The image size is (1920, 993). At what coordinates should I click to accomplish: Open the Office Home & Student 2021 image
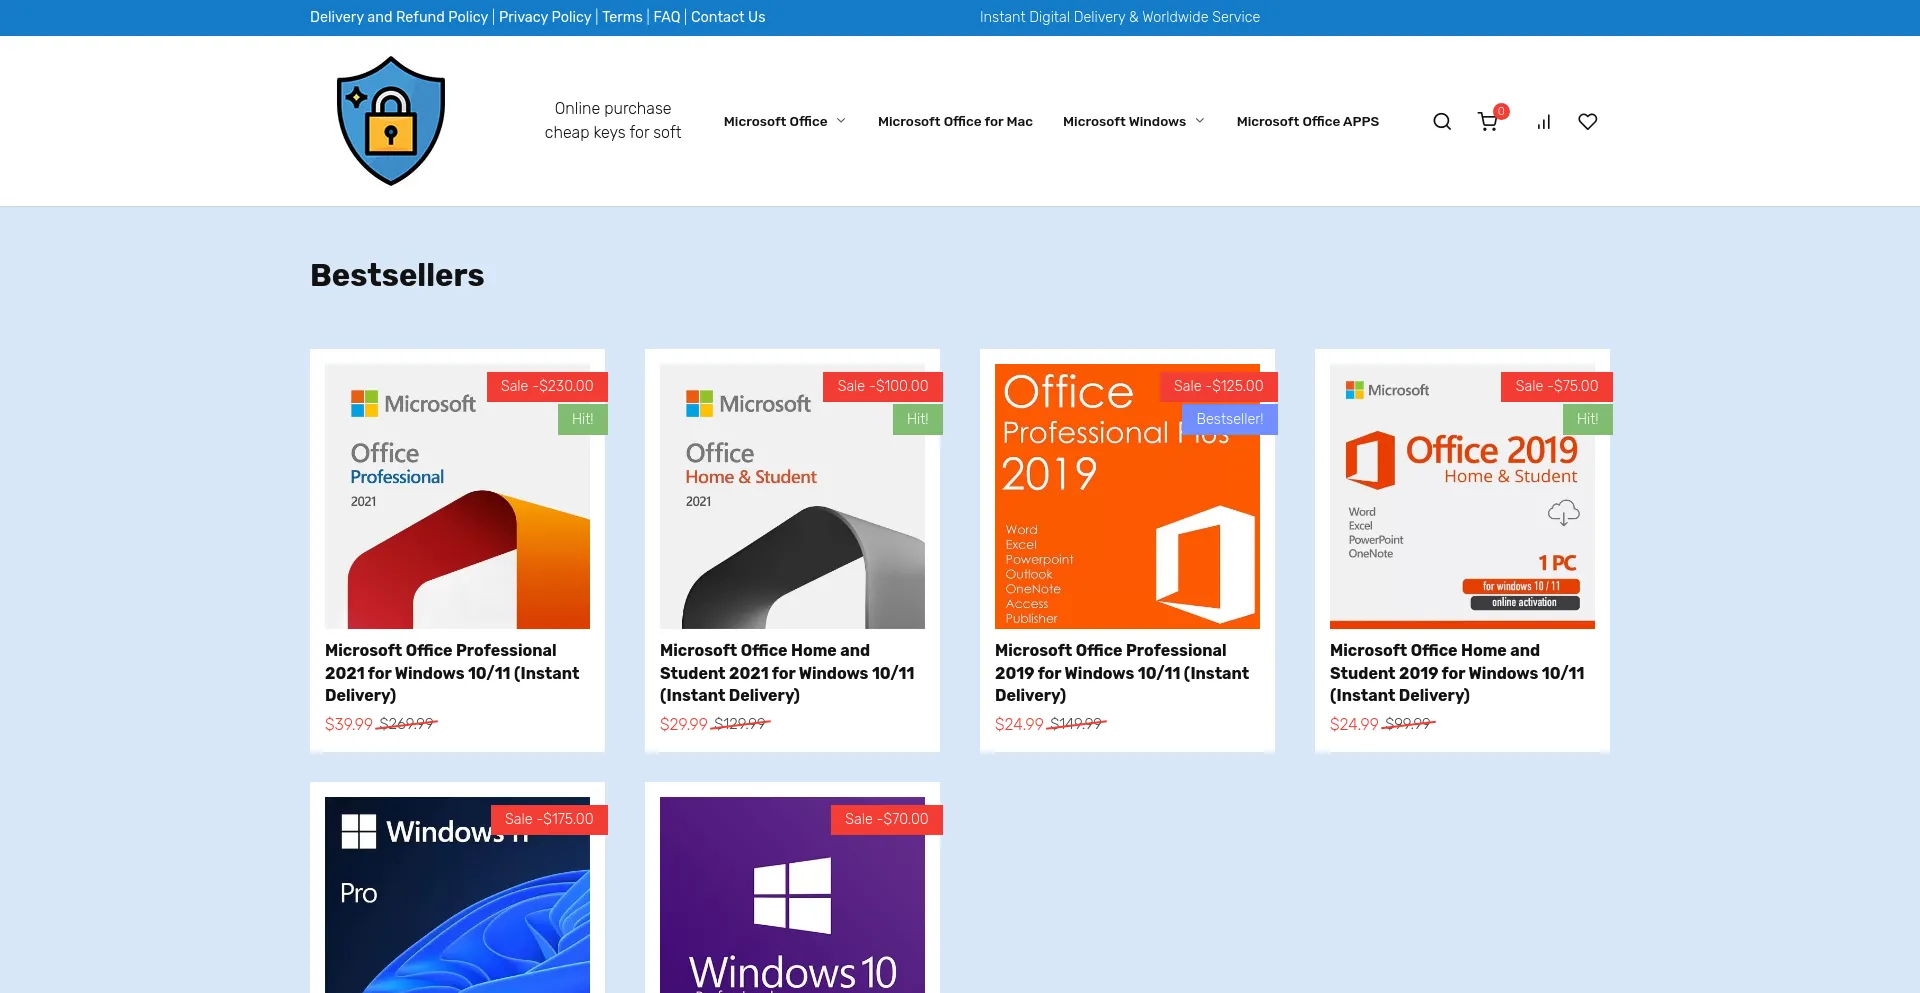792,496
